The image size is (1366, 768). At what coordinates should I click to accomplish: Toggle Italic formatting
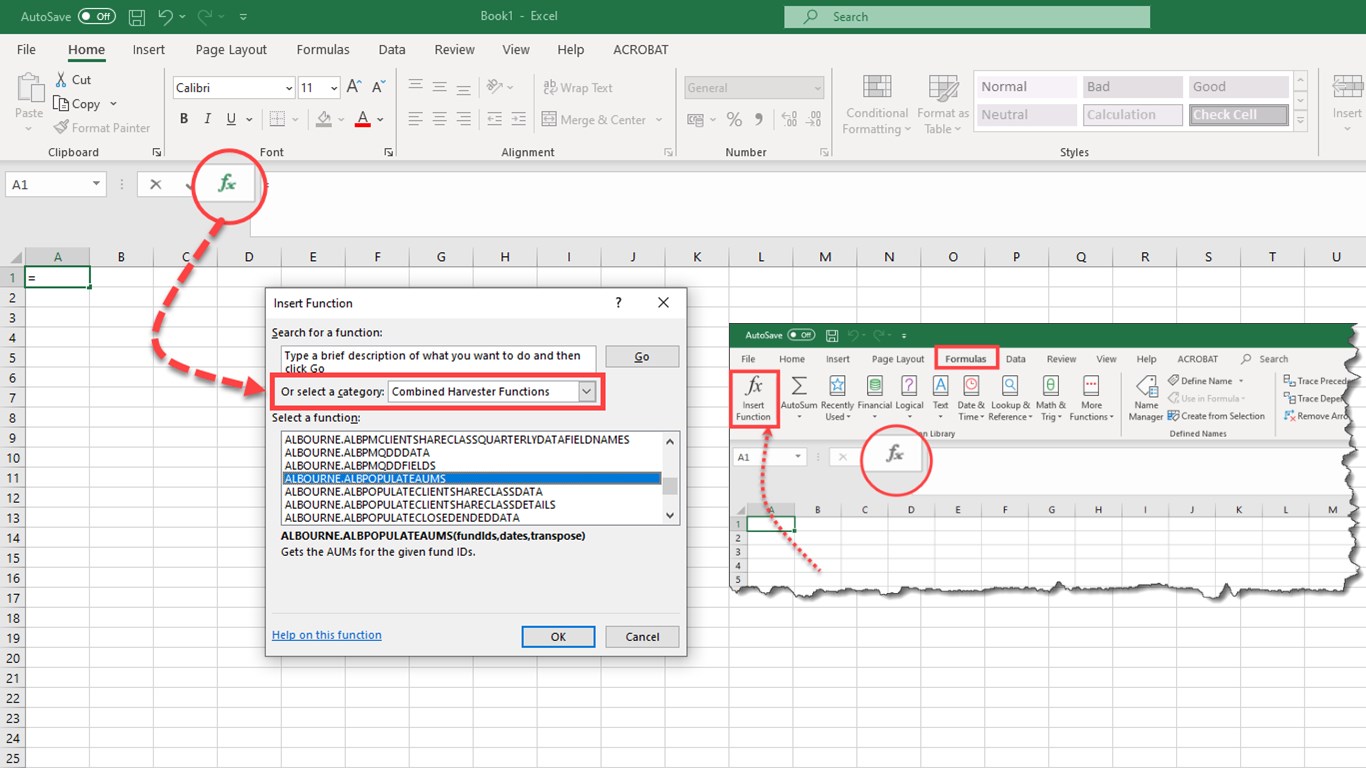coord(208,119)
